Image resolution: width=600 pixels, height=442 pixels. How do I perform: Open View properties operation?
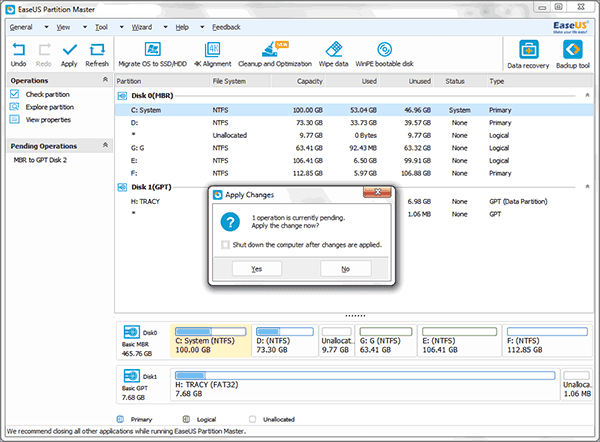click(x=48, y=119)
